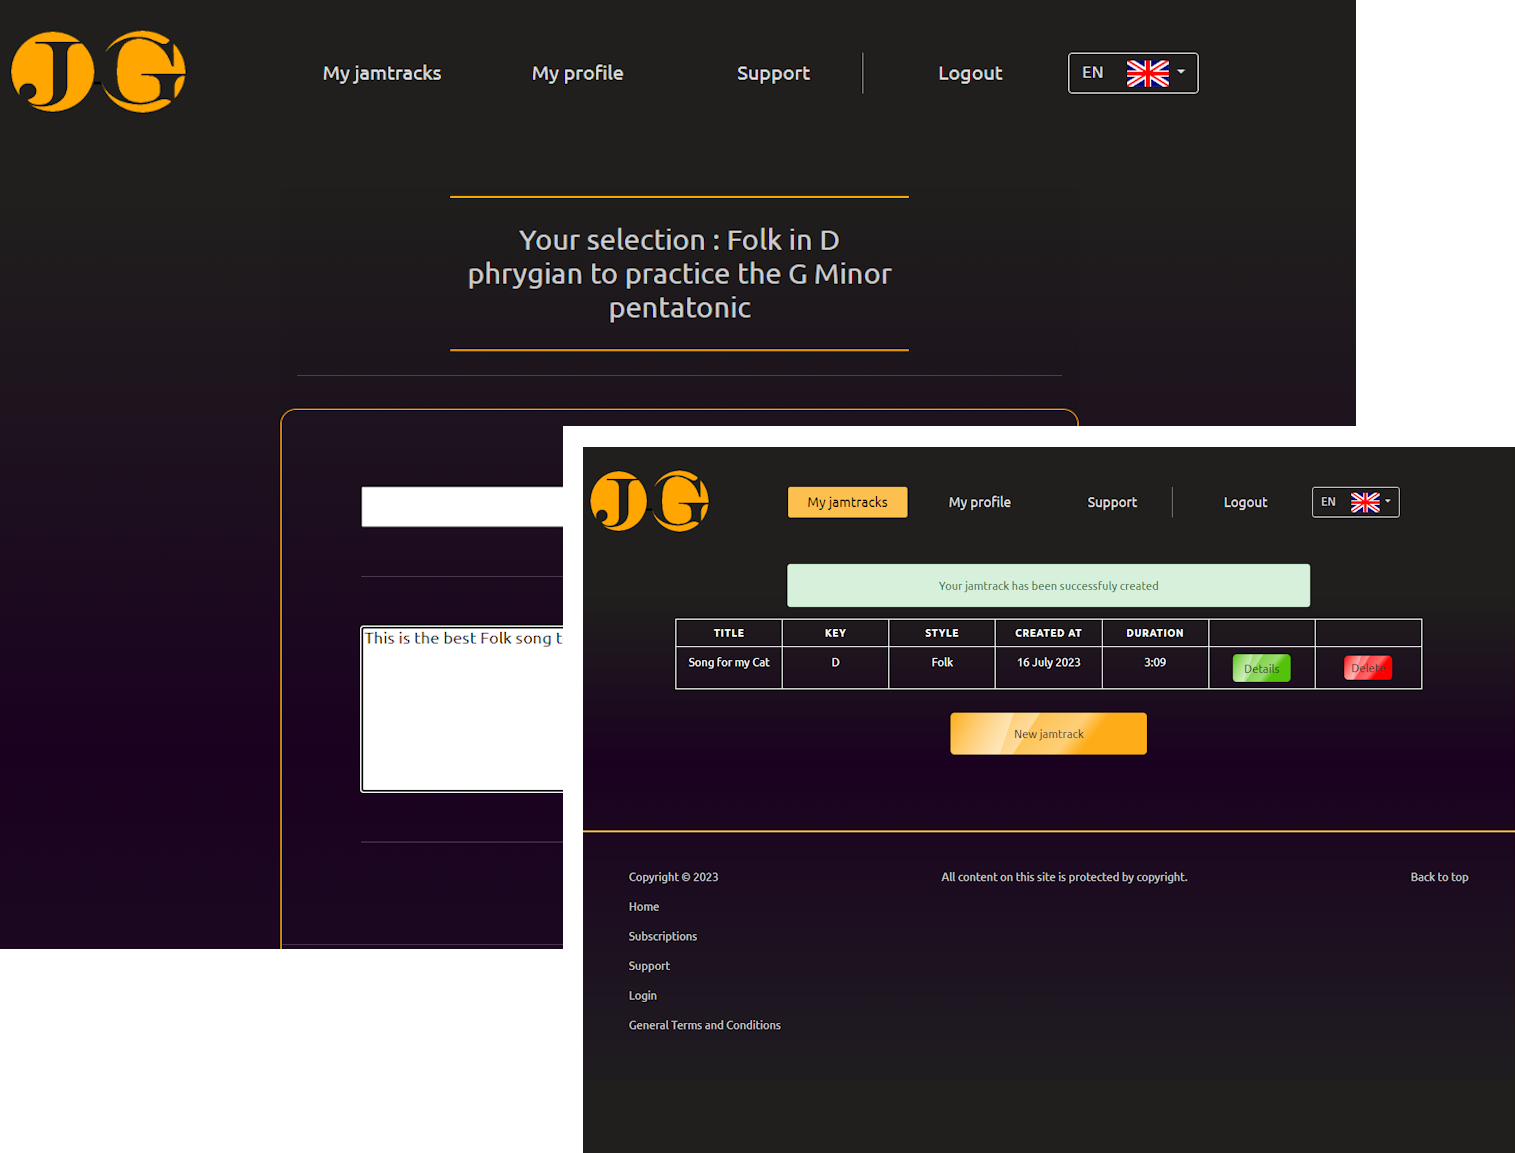The width and height of the screenshot is (1515, 1153).
Task: Open the Login footer link
Action: pos(643,996)
